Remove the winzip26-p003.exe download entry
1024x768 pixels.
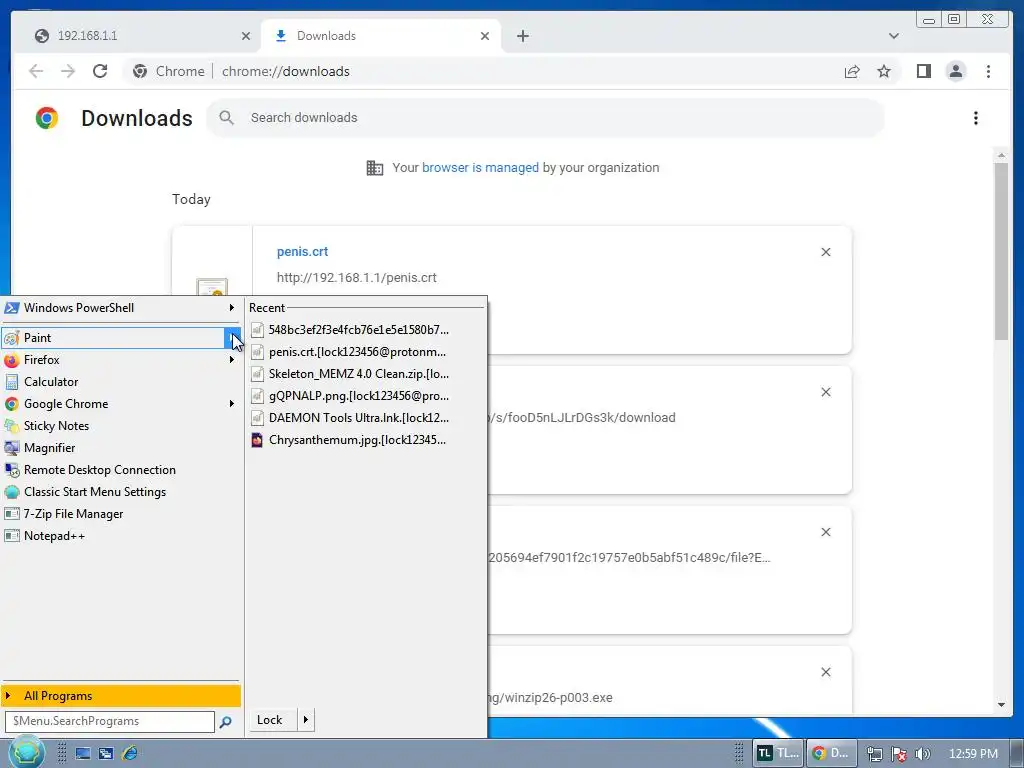[x=825, y=672]
